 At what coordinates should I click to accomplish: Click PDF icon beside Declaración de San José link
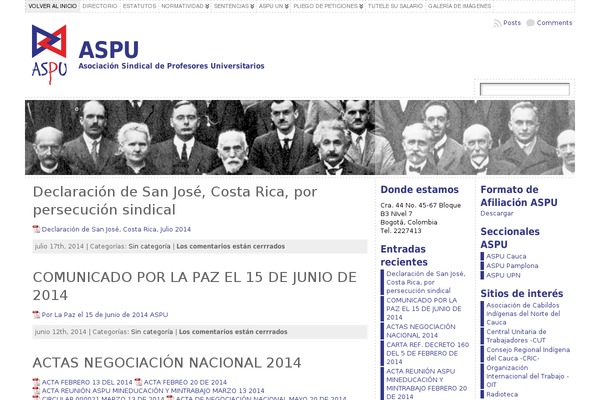36,229
